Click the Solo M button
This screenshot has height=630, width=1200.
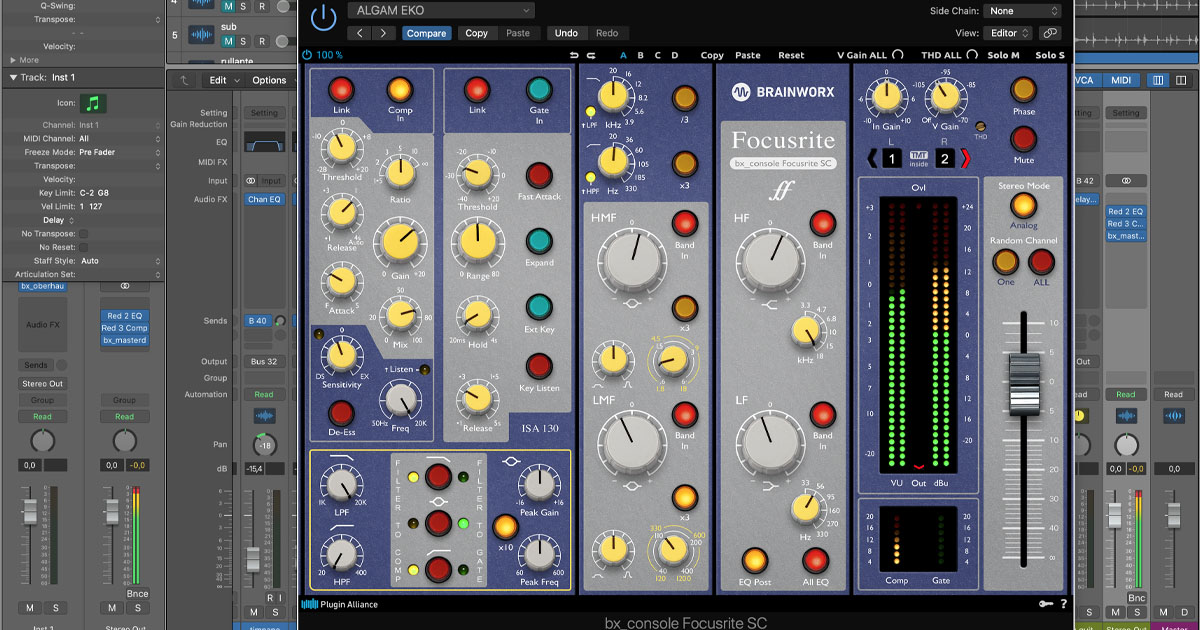click(1004, 55)
